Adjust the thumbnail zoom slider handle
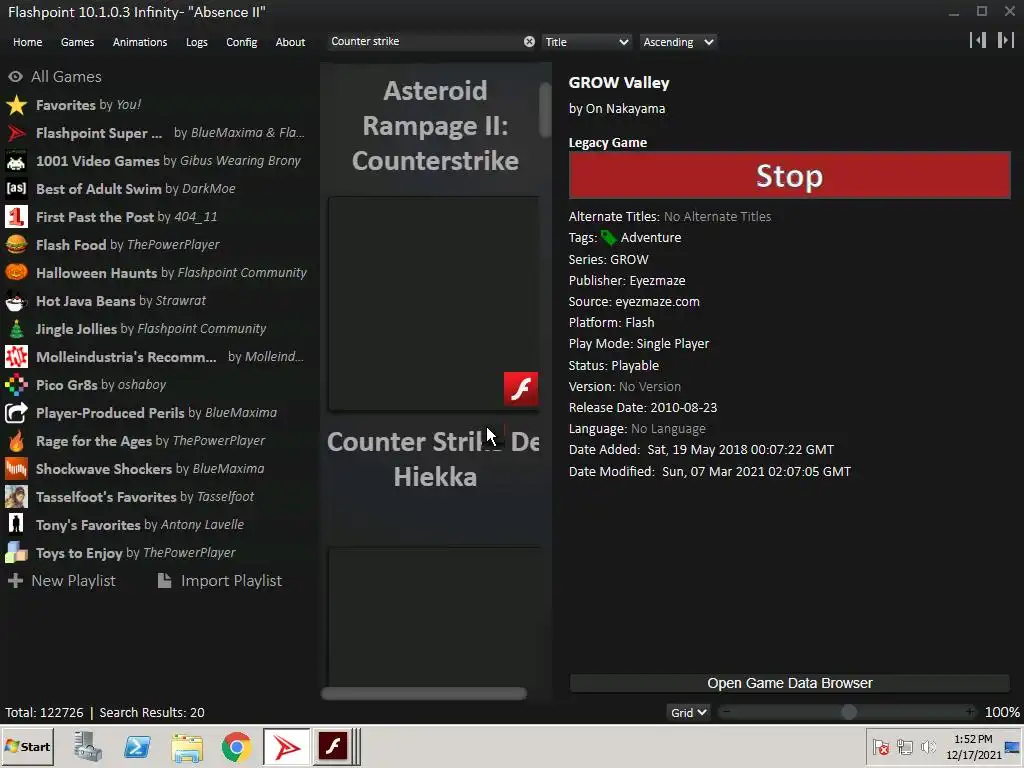This screenshot has height=768, width=1024. point(848,712)
